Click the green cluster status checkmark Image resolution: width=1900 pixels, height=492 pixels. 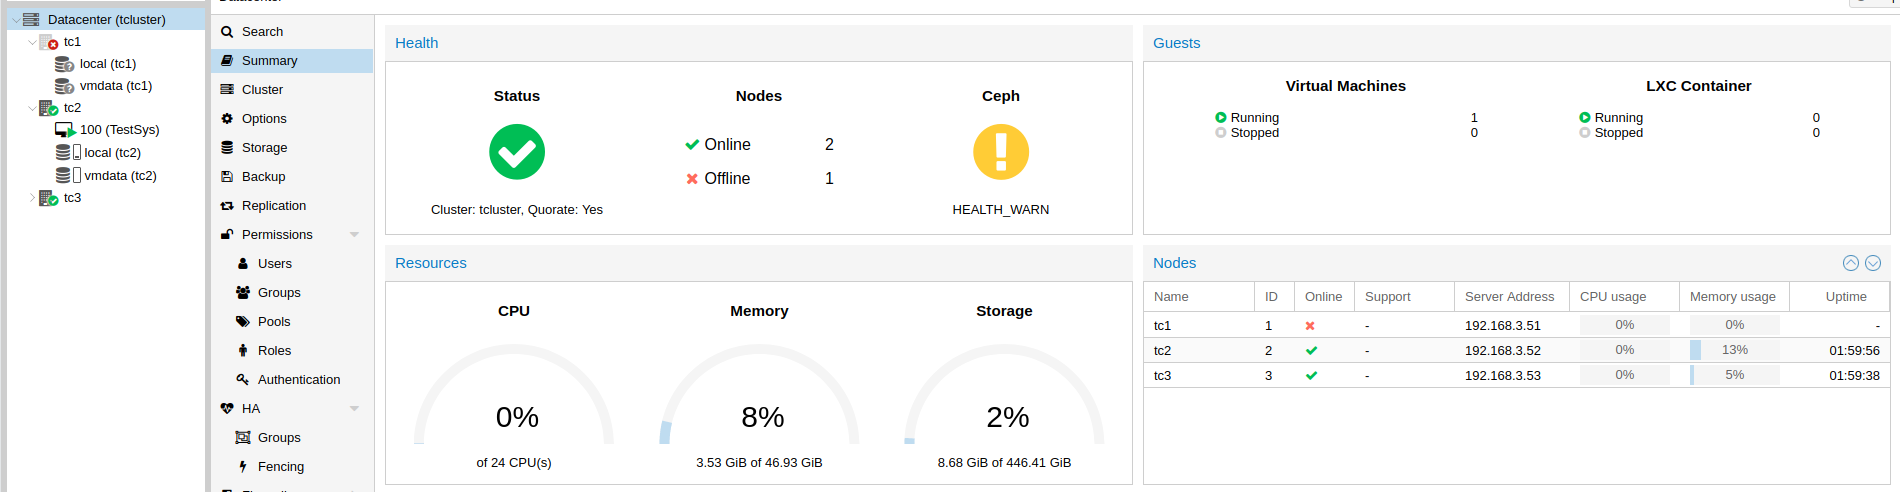517,152
